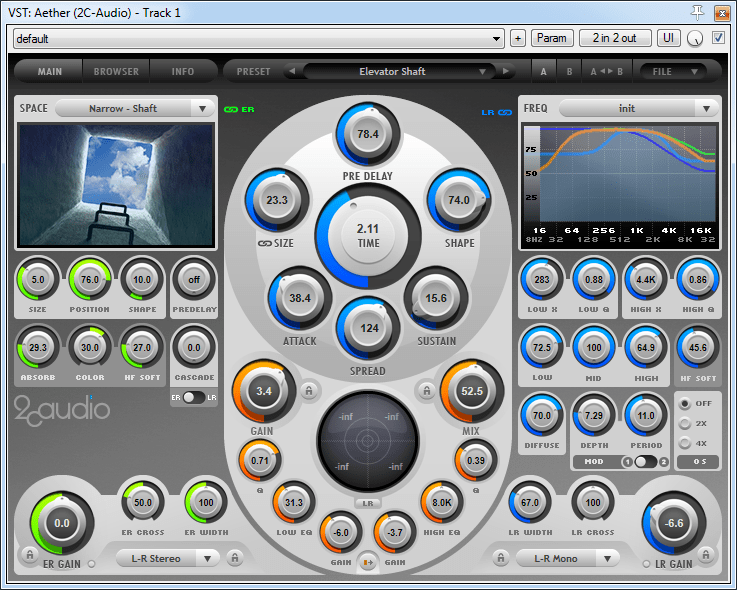Click the Param button
This screenshot has width=737, height=590.
(552, 38)
